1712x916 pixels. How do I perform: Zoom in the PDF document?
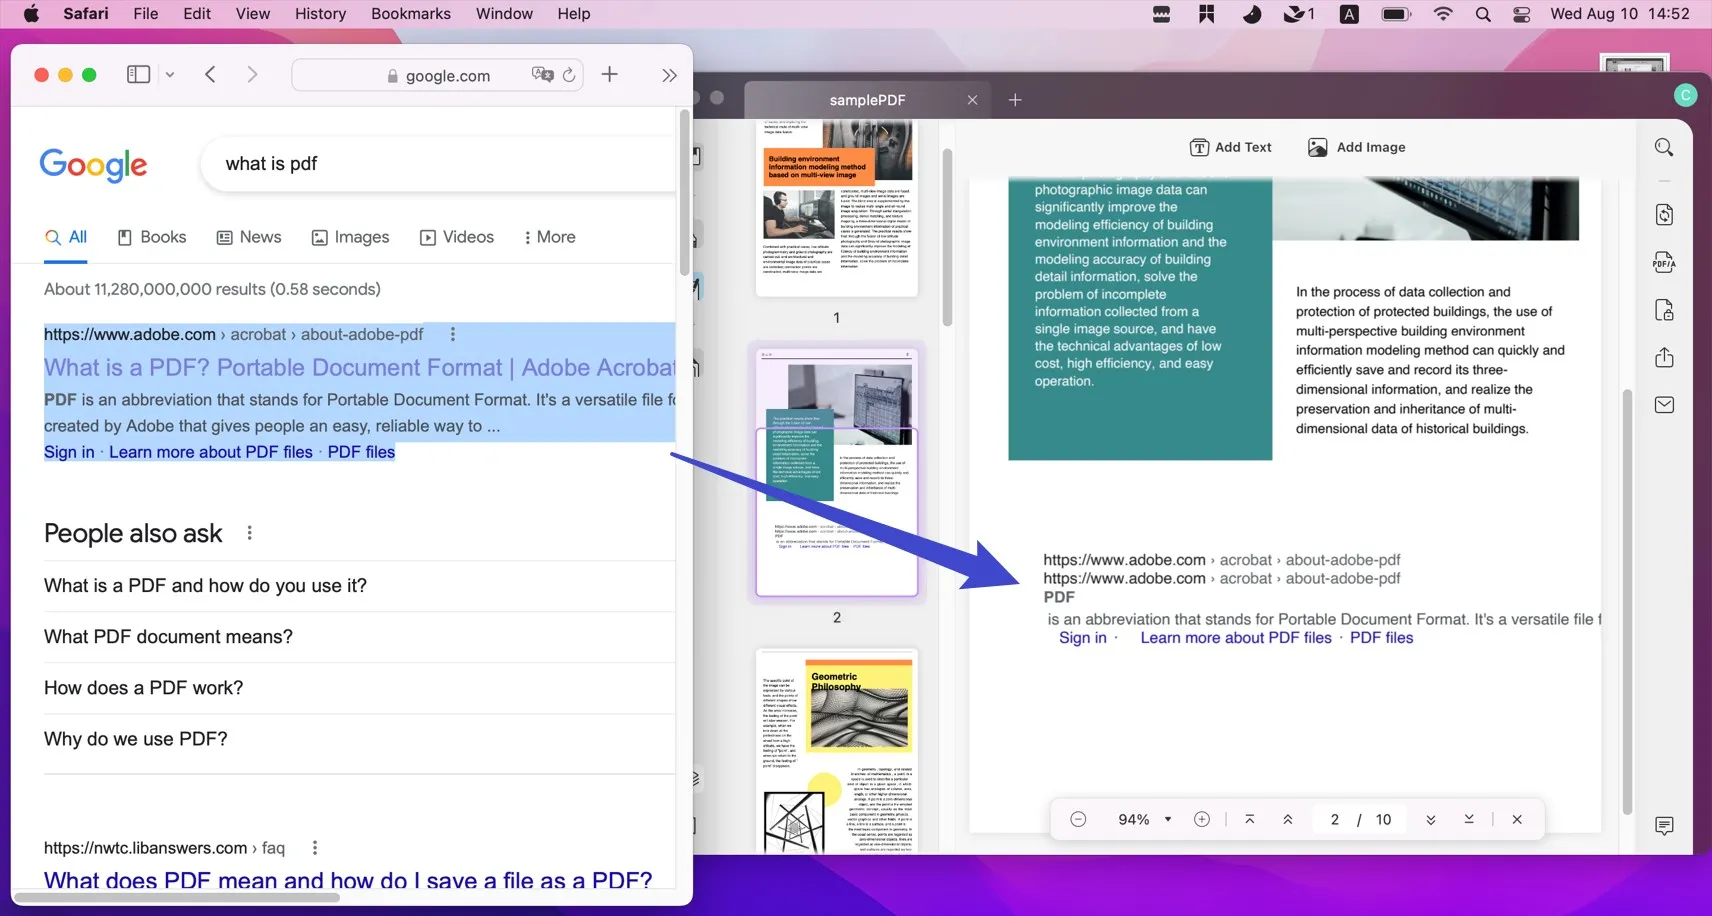point(1202,819)
